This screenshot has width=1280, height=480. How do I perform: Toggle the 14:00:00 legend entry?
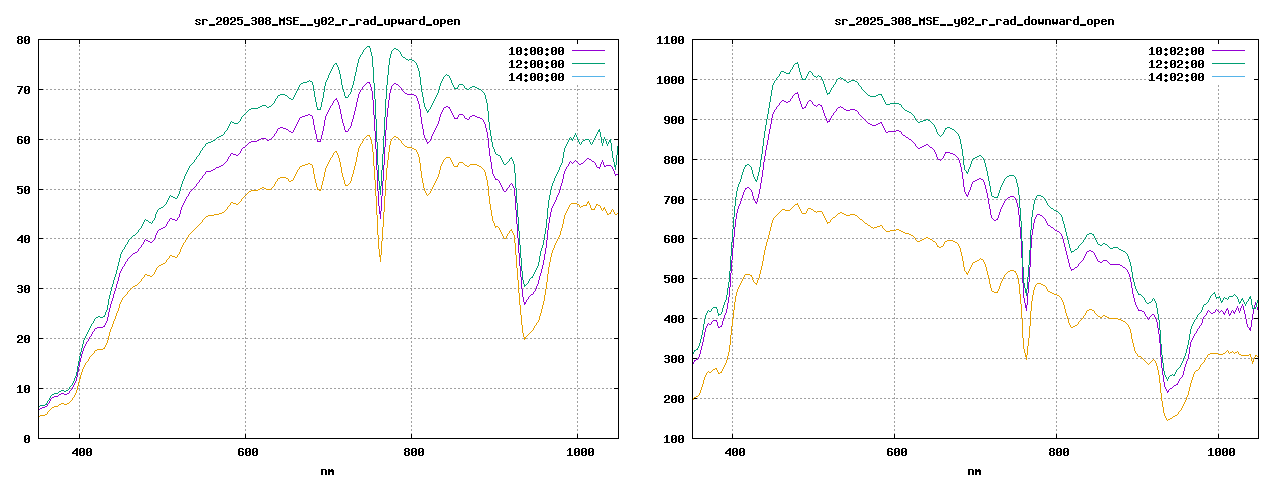coord(536,76)
